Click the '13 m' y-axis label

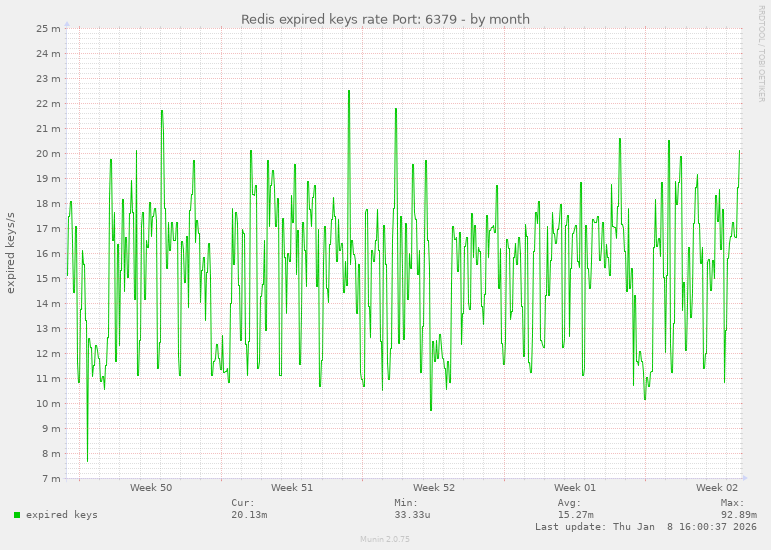point(48,329)
